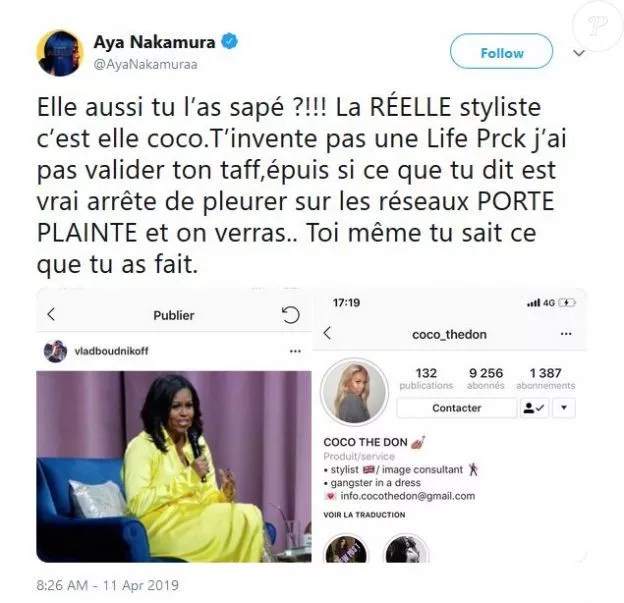Screen dimensions: 624x603
Task: Open the 1 387 abonnements list
Action: pyautogui.click(x=545, y=379)
